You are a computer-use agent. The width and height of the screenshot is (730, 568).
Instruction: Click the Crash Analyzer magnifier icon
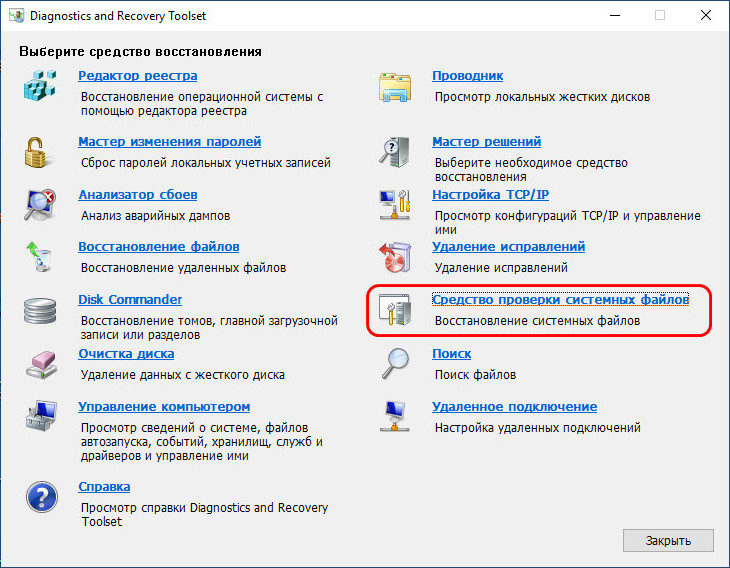40,204
